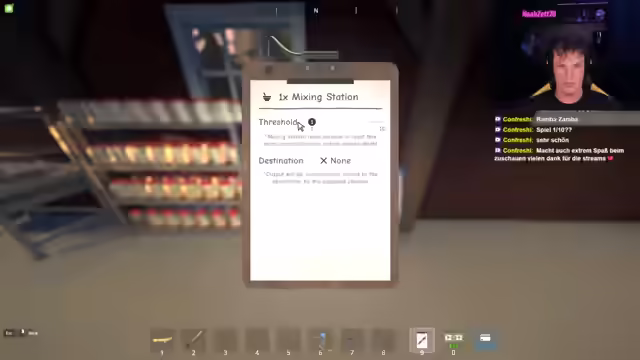
Task: Click the NoahZett28 channel name
Action: [x=539, y=14]
